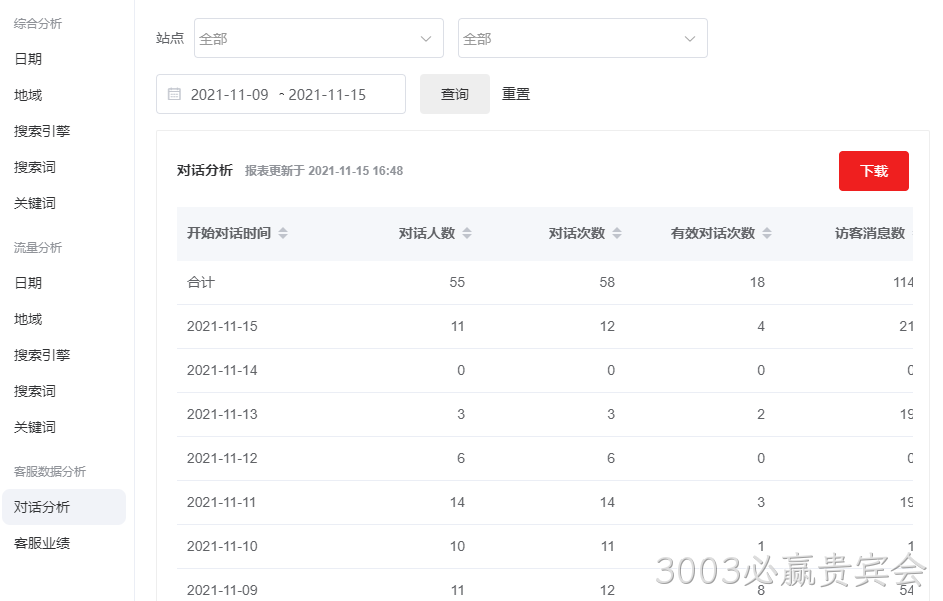This screenshot has width=943, height=601.
Task: Sort by 开始对话时间 column arrows
Action: click(x=283, y=233)
